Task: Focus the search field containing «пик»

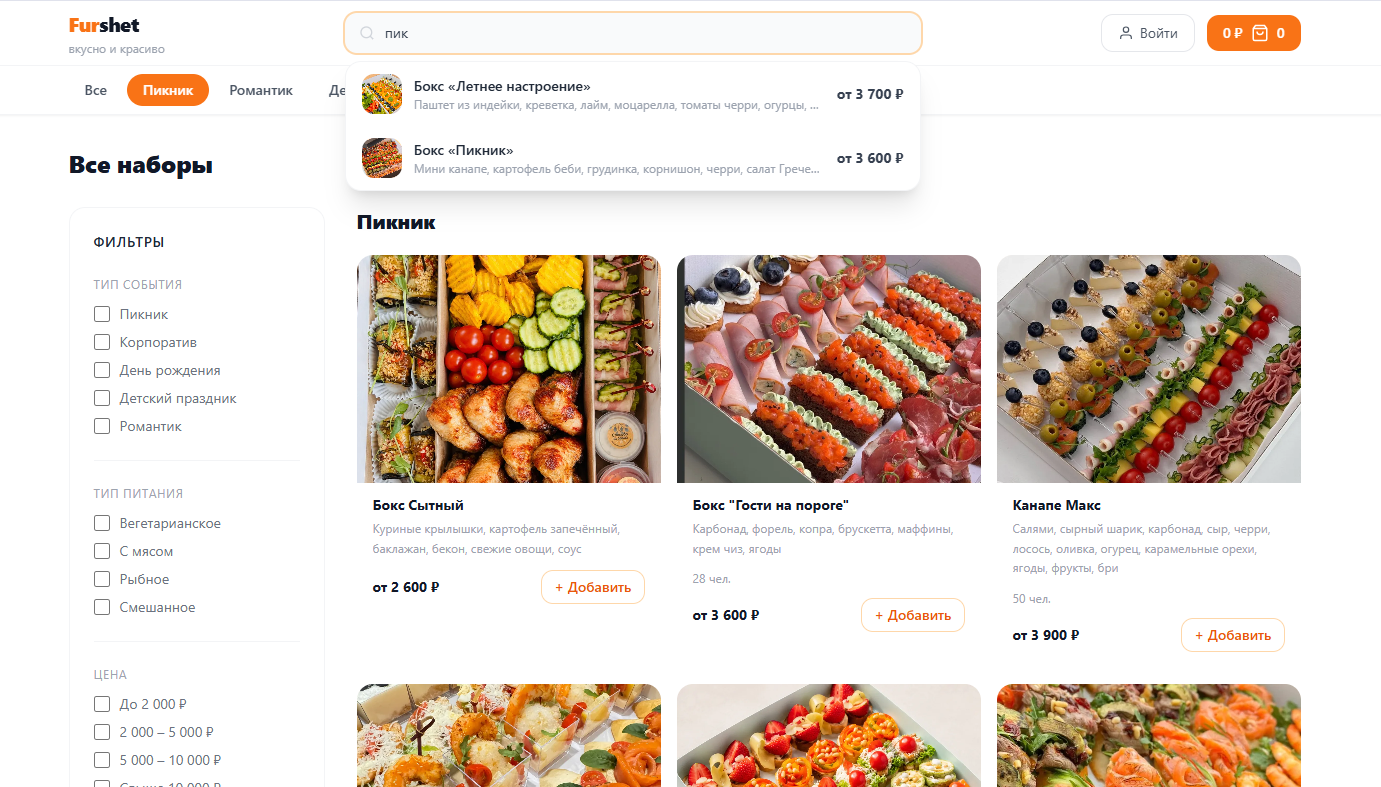Action: (633, 33)
